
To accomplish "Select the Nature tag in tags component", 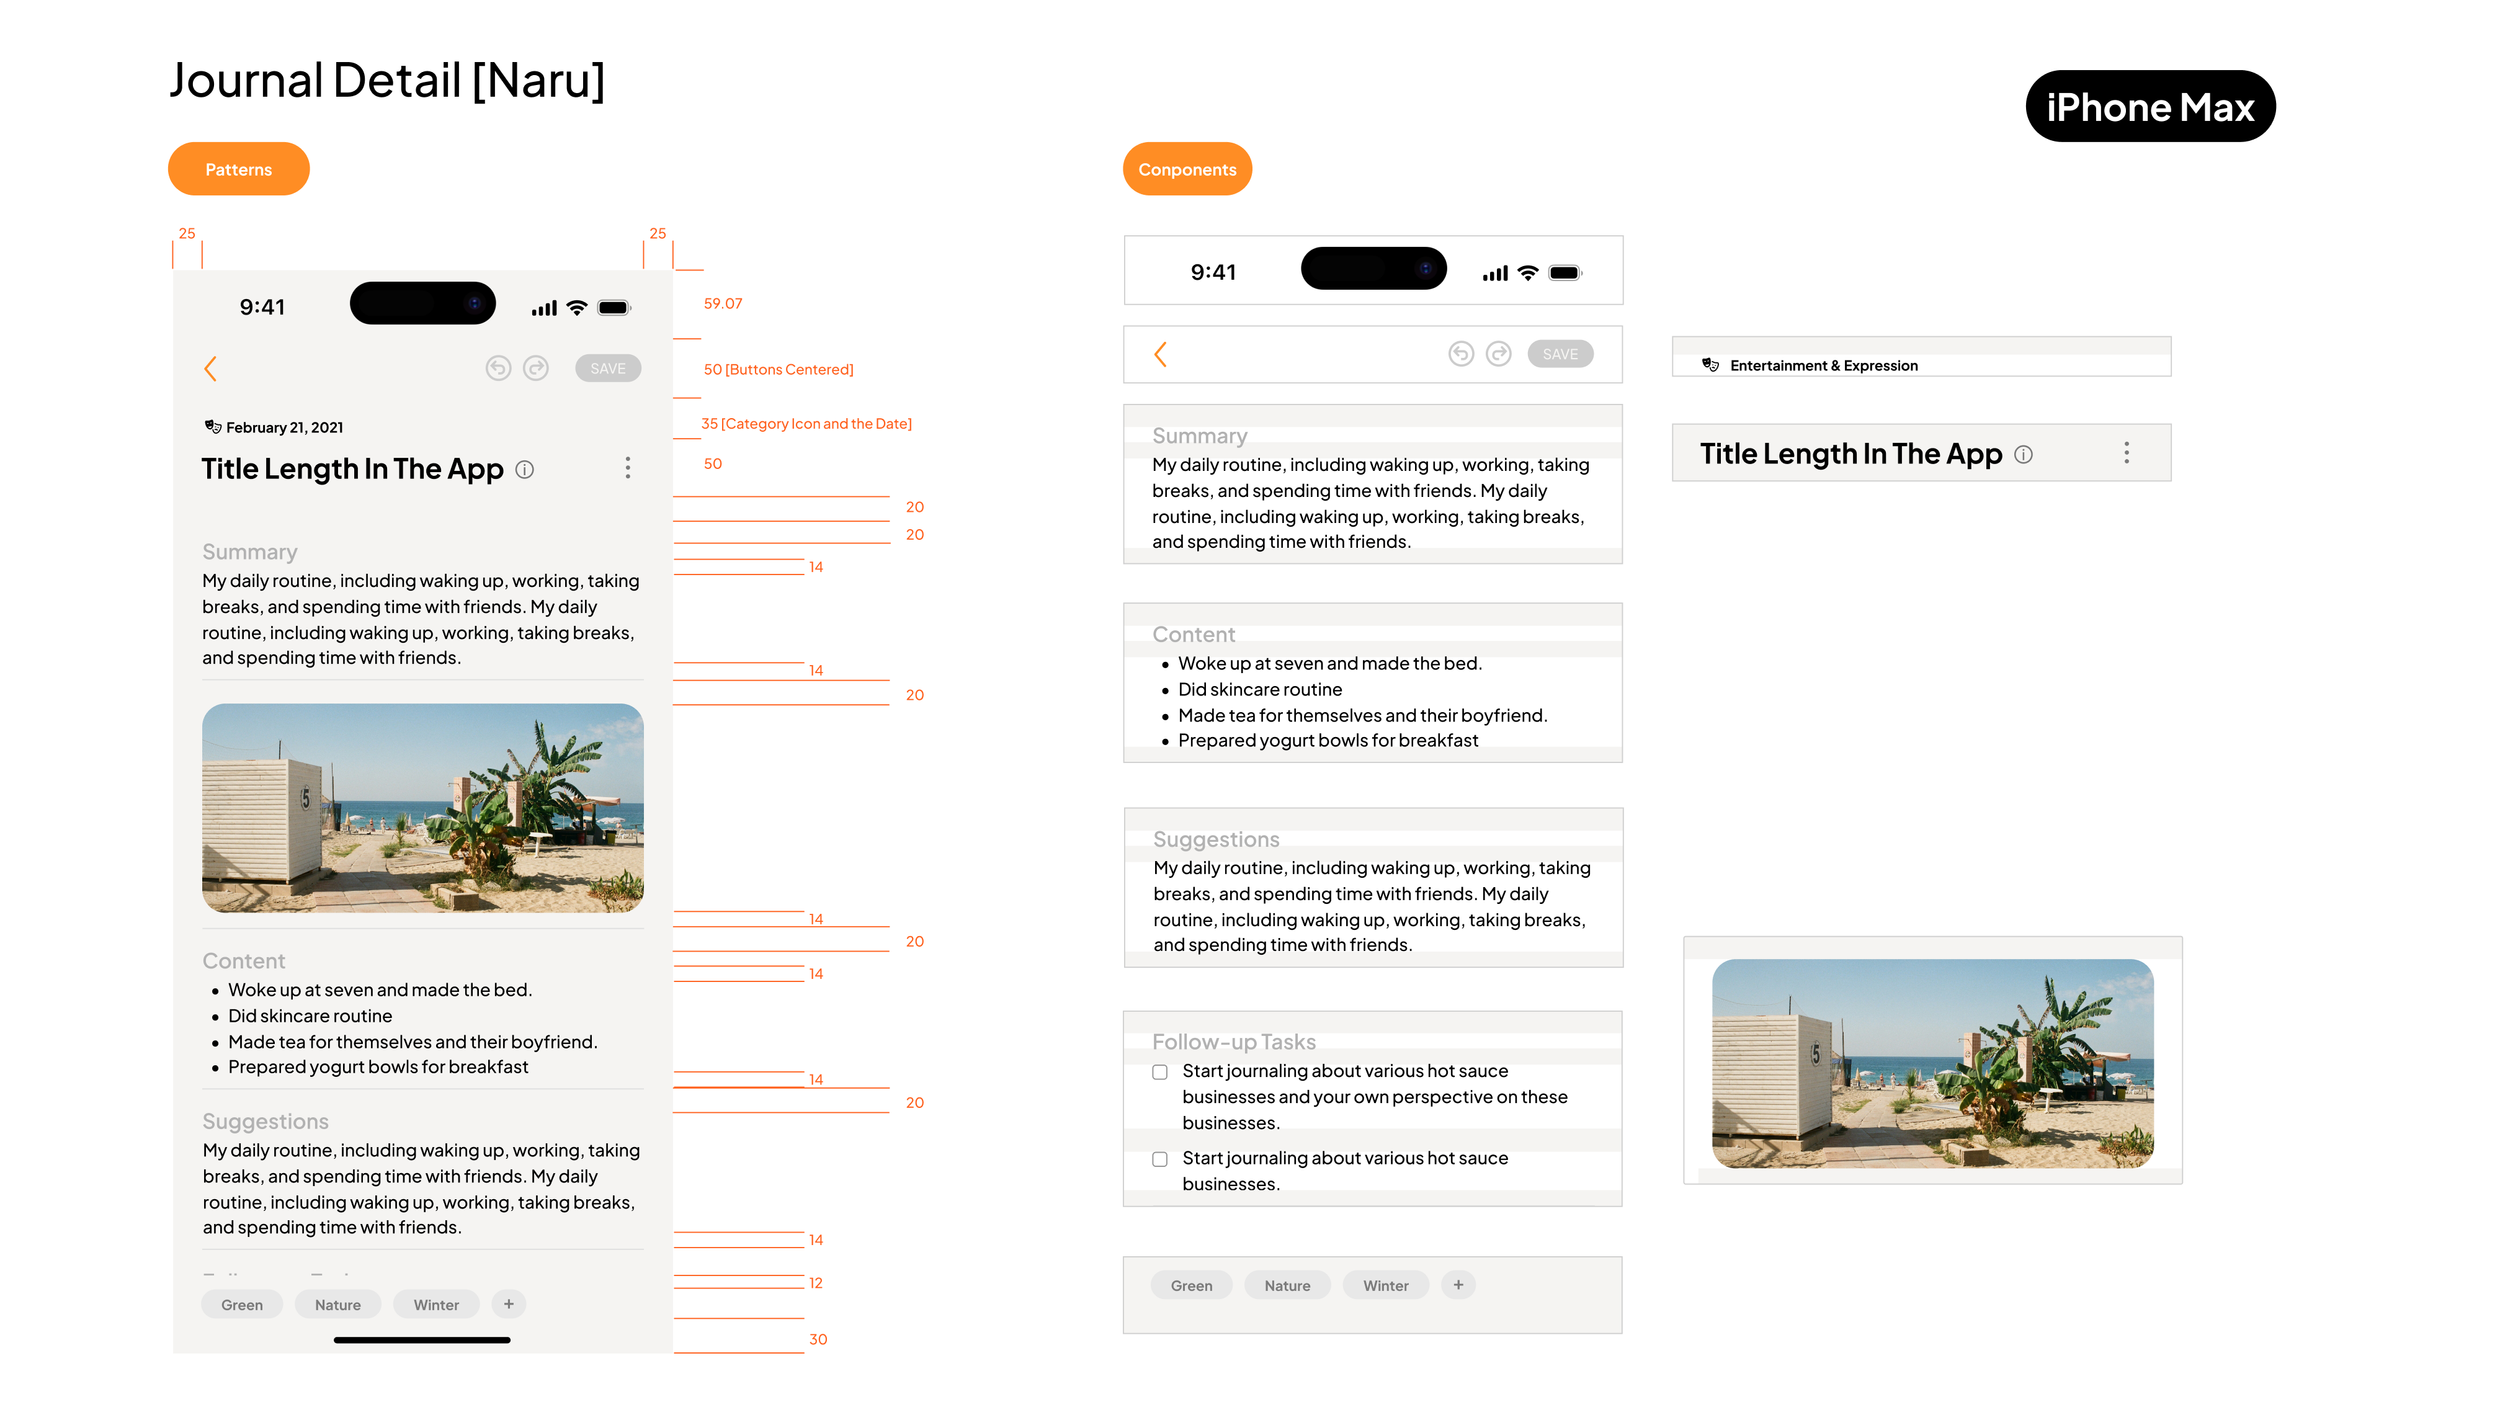I will [1287, 1286].
